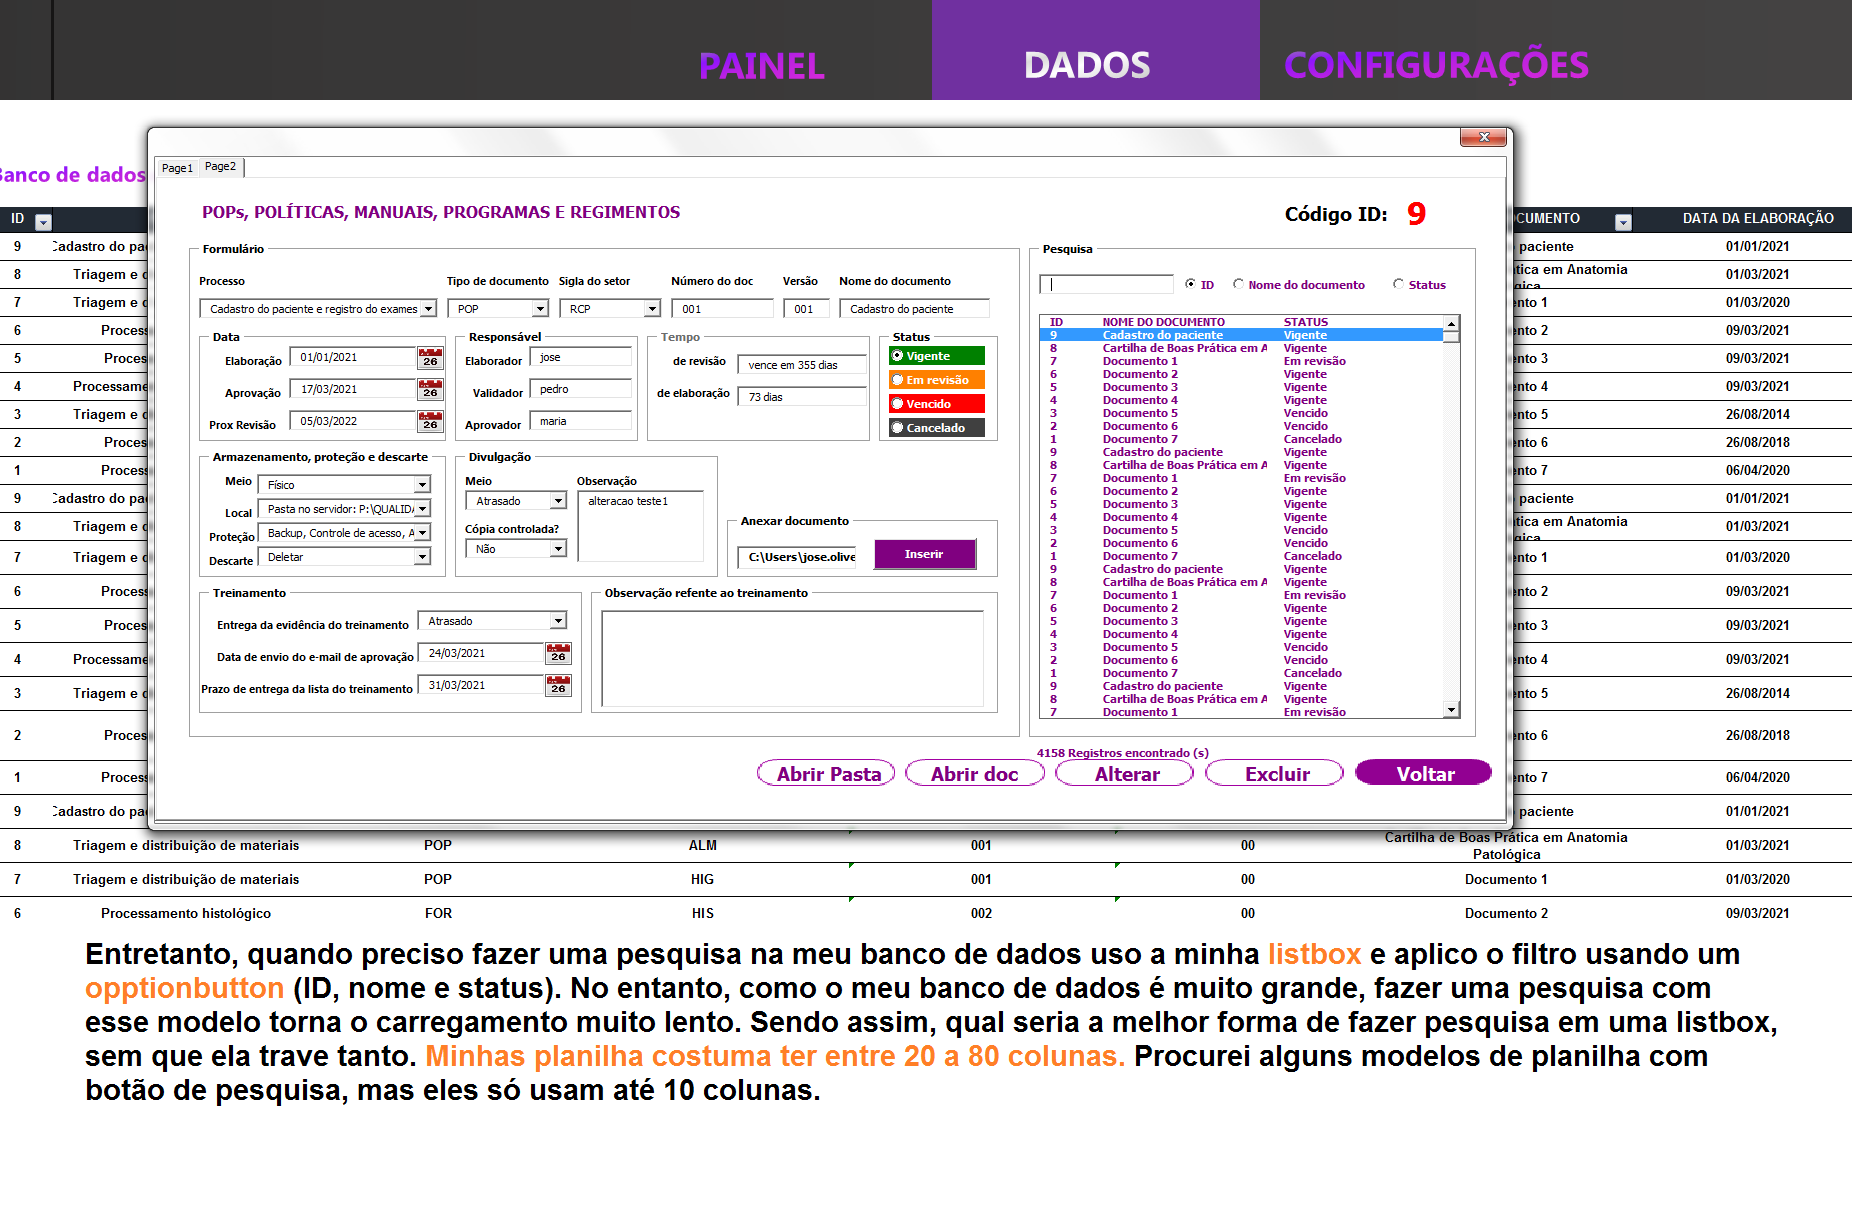Viewport: 1852px width, 1212px height.
Task: Select highlighted Cadastro do paciente list row
Action: [1241, 335]
